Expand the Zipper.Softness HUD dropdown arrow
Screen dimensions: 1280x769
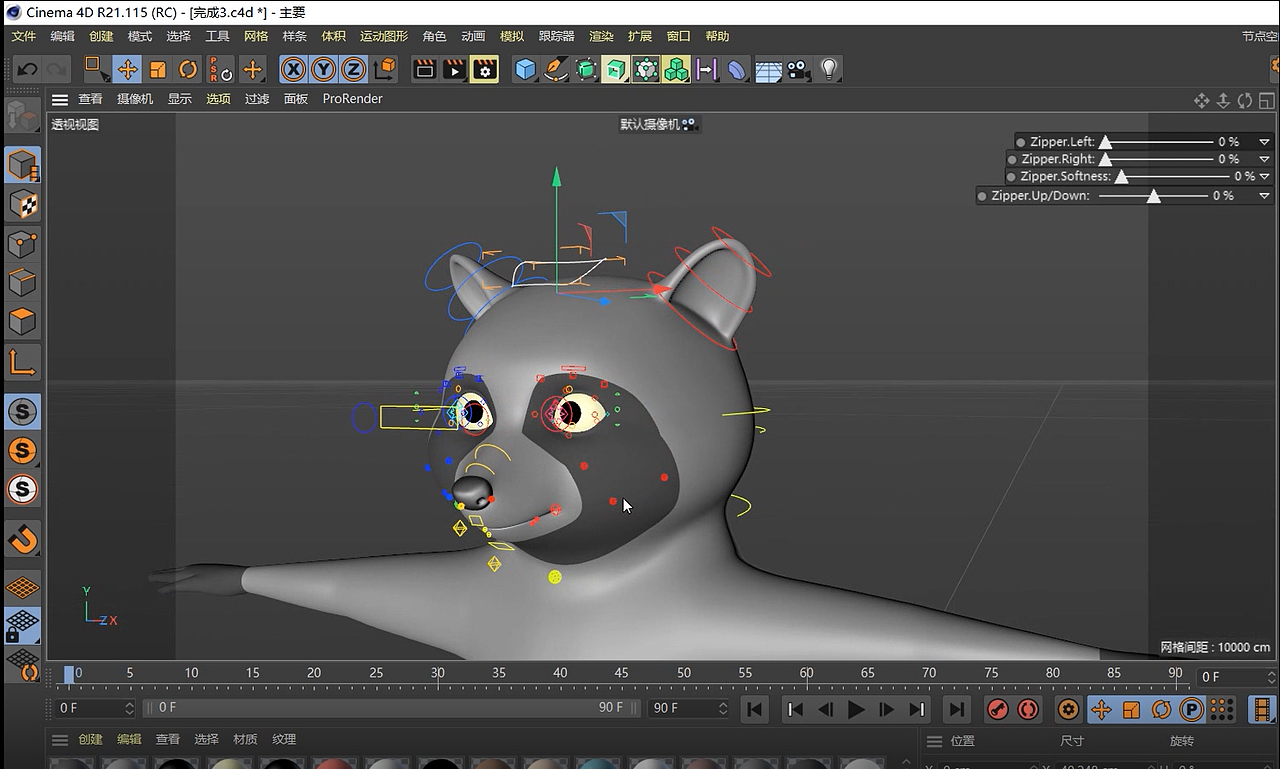coord(1264,176)
